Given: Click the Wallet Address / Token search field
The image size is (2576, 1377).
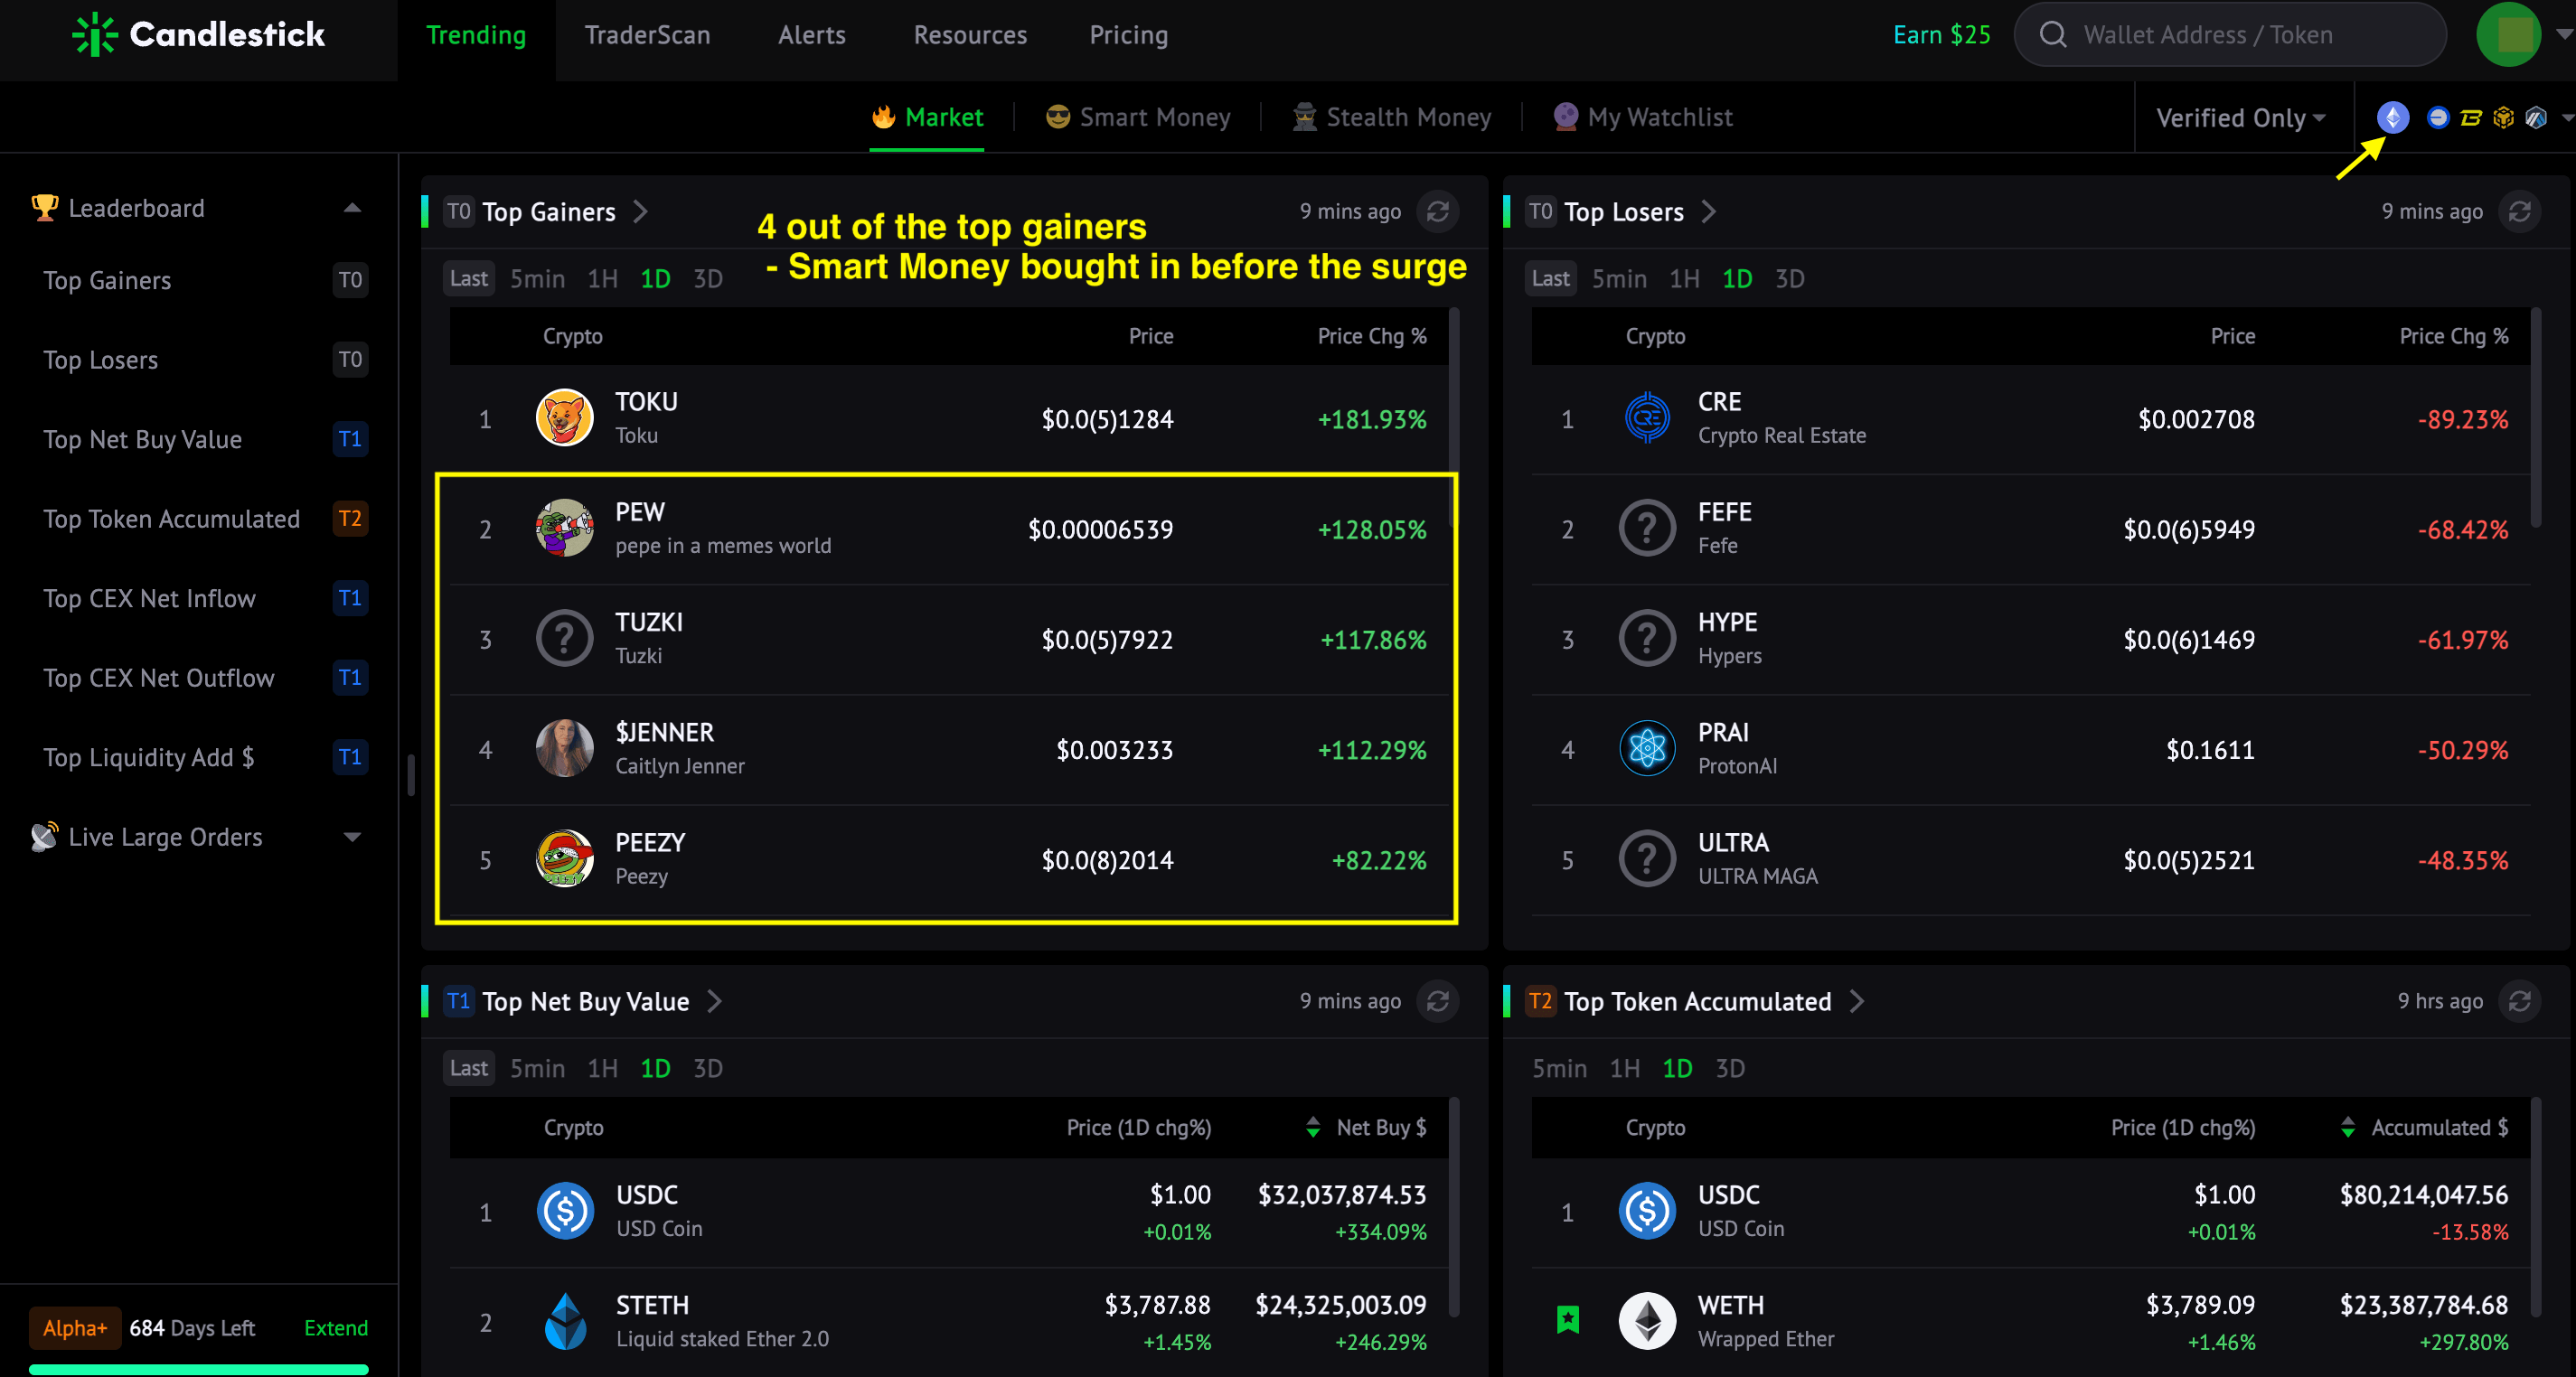Looking at the screenshot, I should click(x=2230, y=35).
